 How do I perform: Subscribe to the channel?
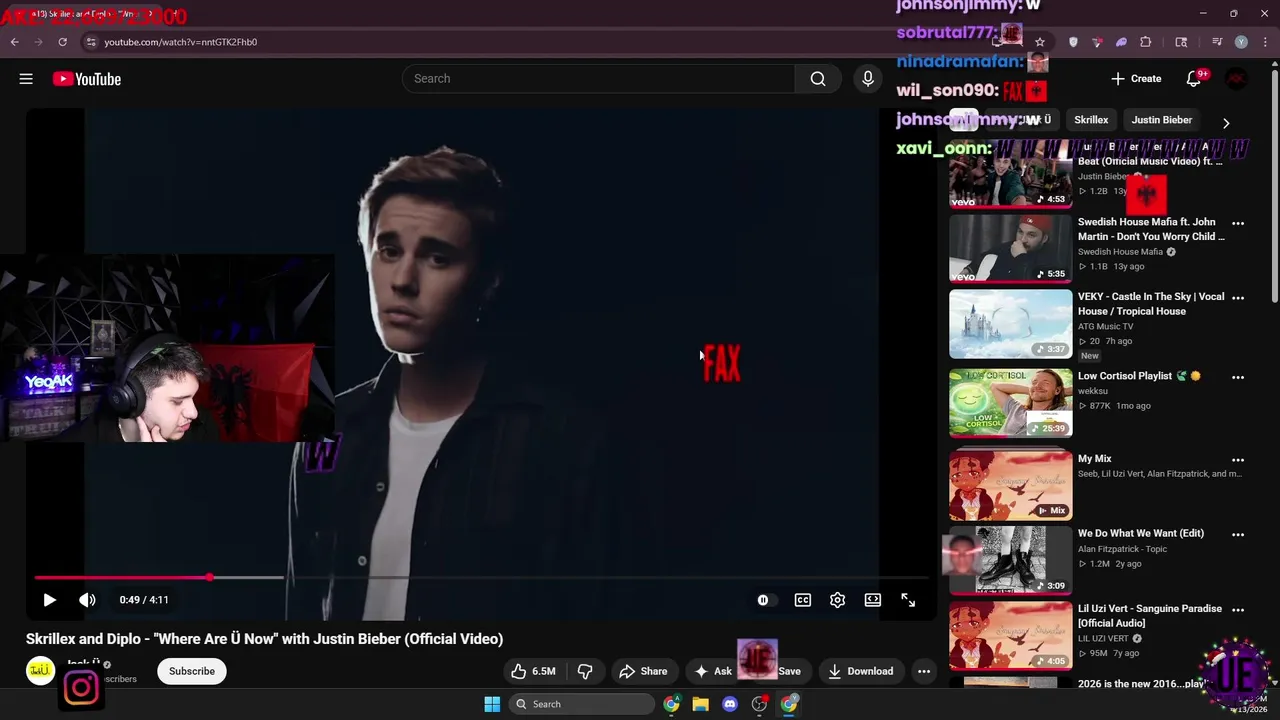[x=192, y=671]
